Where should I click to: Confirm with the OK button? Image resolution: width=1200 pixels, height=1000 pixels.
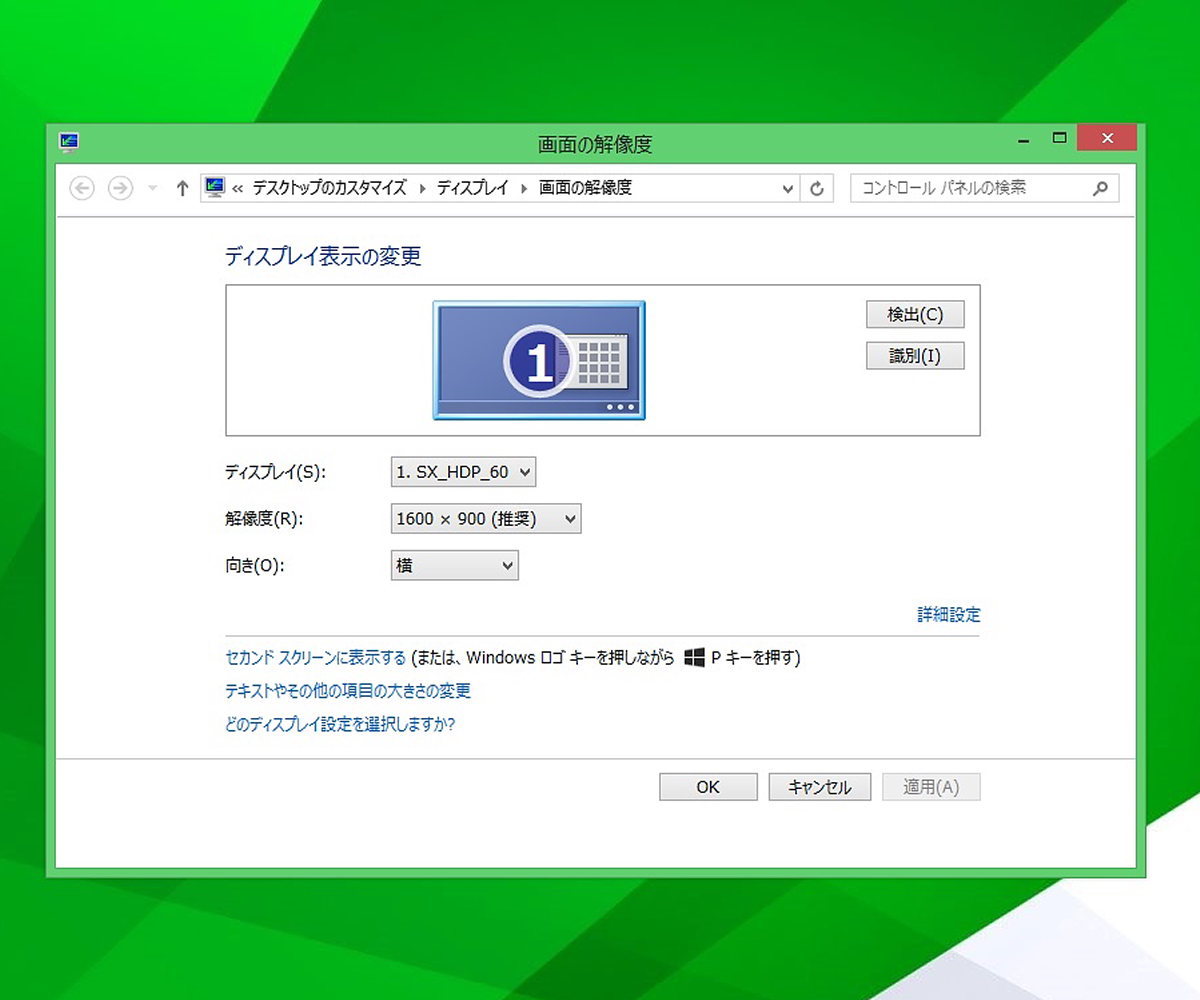click(708, 787)
